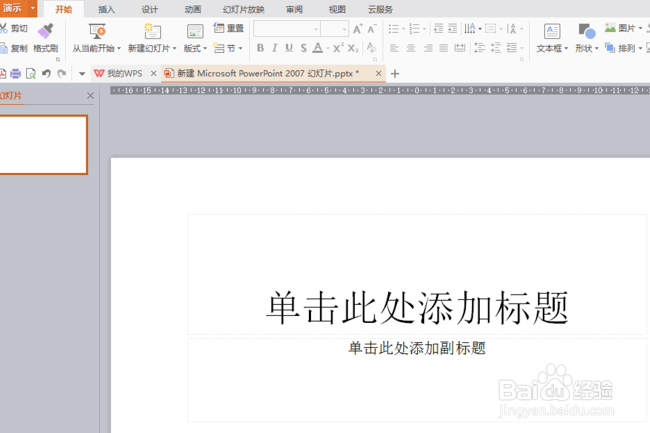Image resolution: width=650 pixels, height=433 pixels.
Task: Switch to the 插入 (Insert) tab
Action: coord(107,9)
